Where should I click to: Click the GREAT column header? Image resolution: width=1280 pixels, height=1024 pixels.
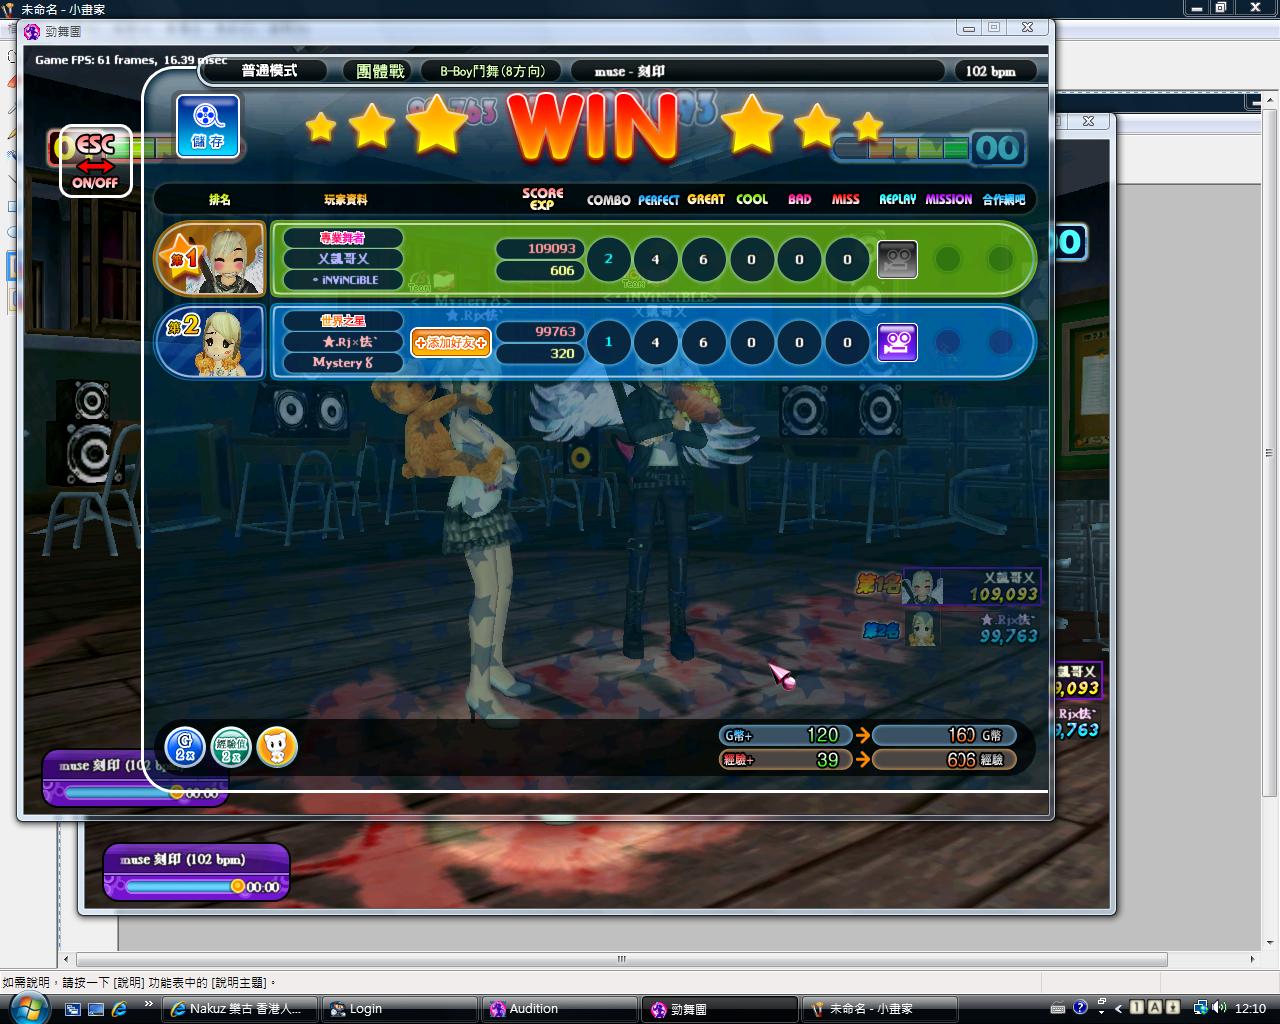click(x=706, y=200)
